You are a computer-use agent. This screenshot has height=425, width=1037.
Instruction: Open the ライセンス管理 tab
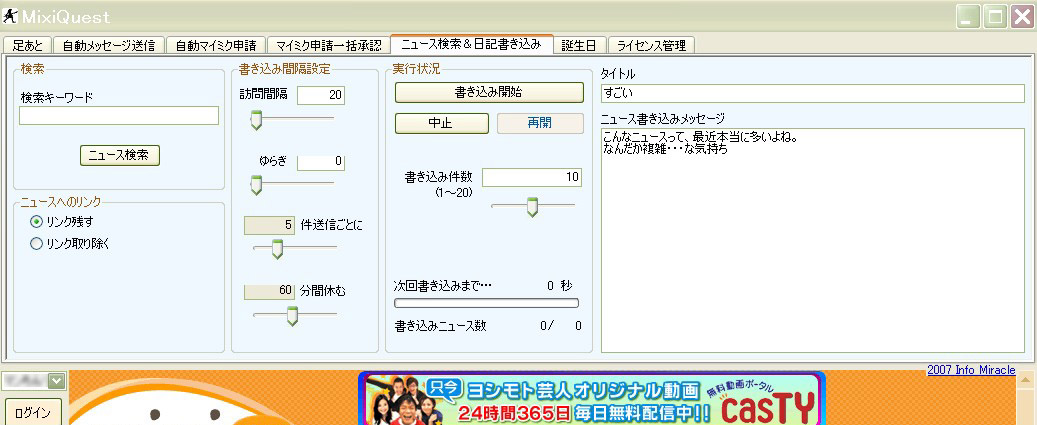click(651, 46)
